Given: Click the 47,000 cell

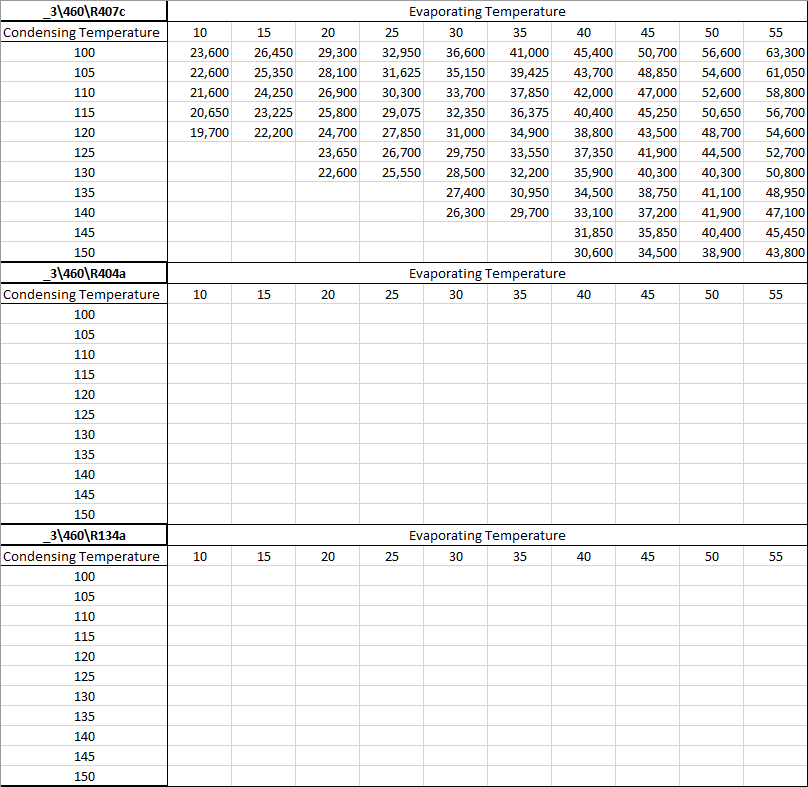Looking at the screenshot, I should 647,93.
